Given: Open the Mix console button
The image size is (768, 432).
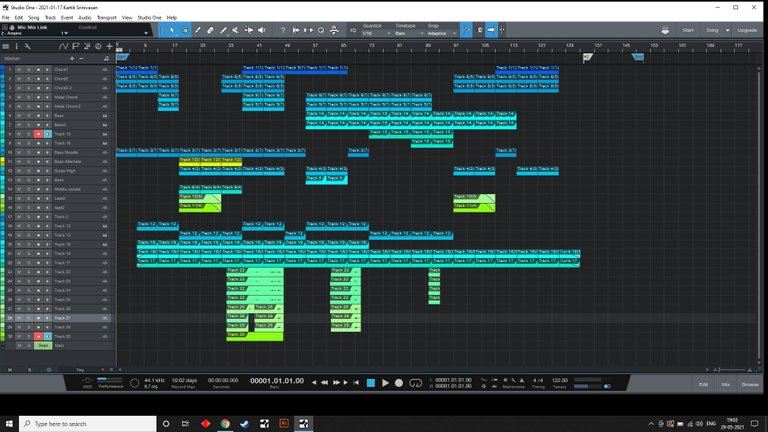Looking at the screenshot, I should pos(726,384).
